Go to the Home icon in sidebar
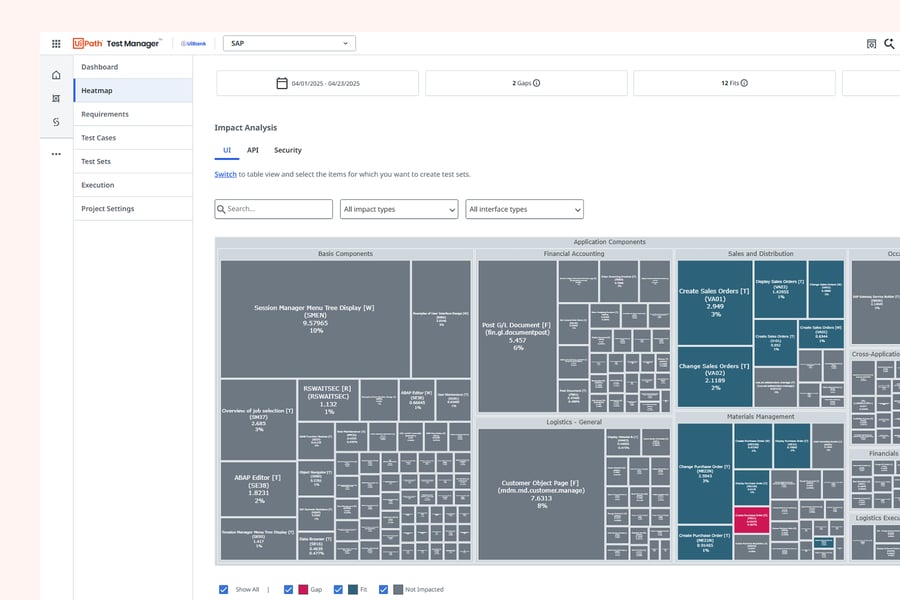This screenshot has height=600, width=900. pyautogui.click(x=56, y=75)
